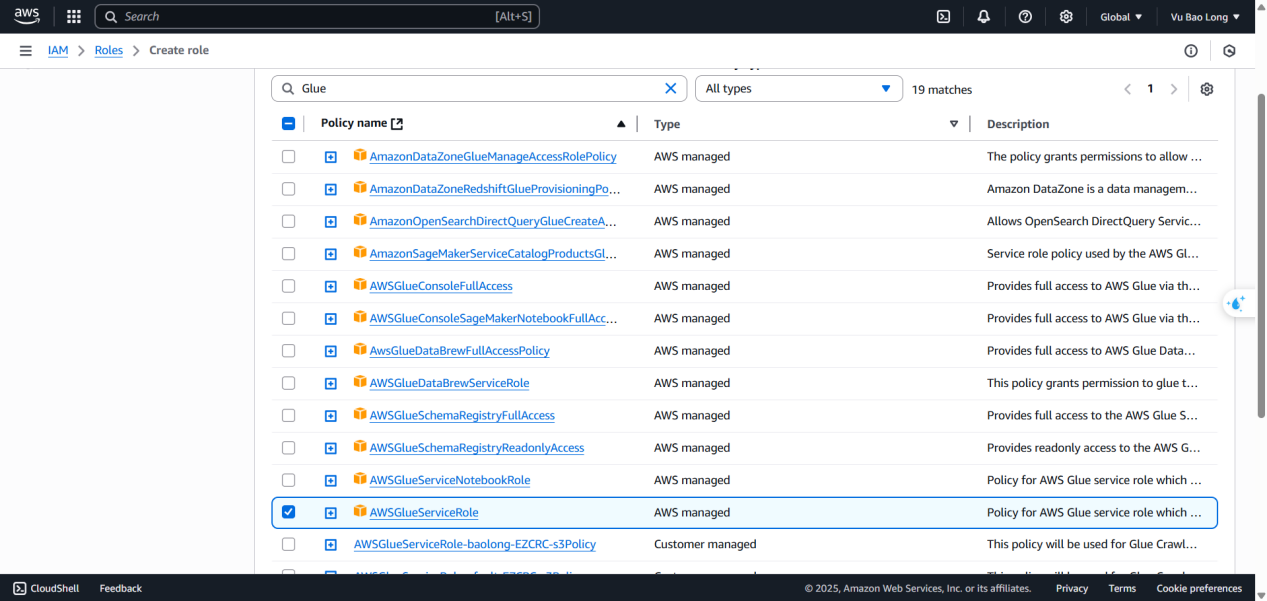Select AwsGlueDataBrewFullAccessPolicy checkbox
The width and height of the screenshot is (1267, 601).
289,350
